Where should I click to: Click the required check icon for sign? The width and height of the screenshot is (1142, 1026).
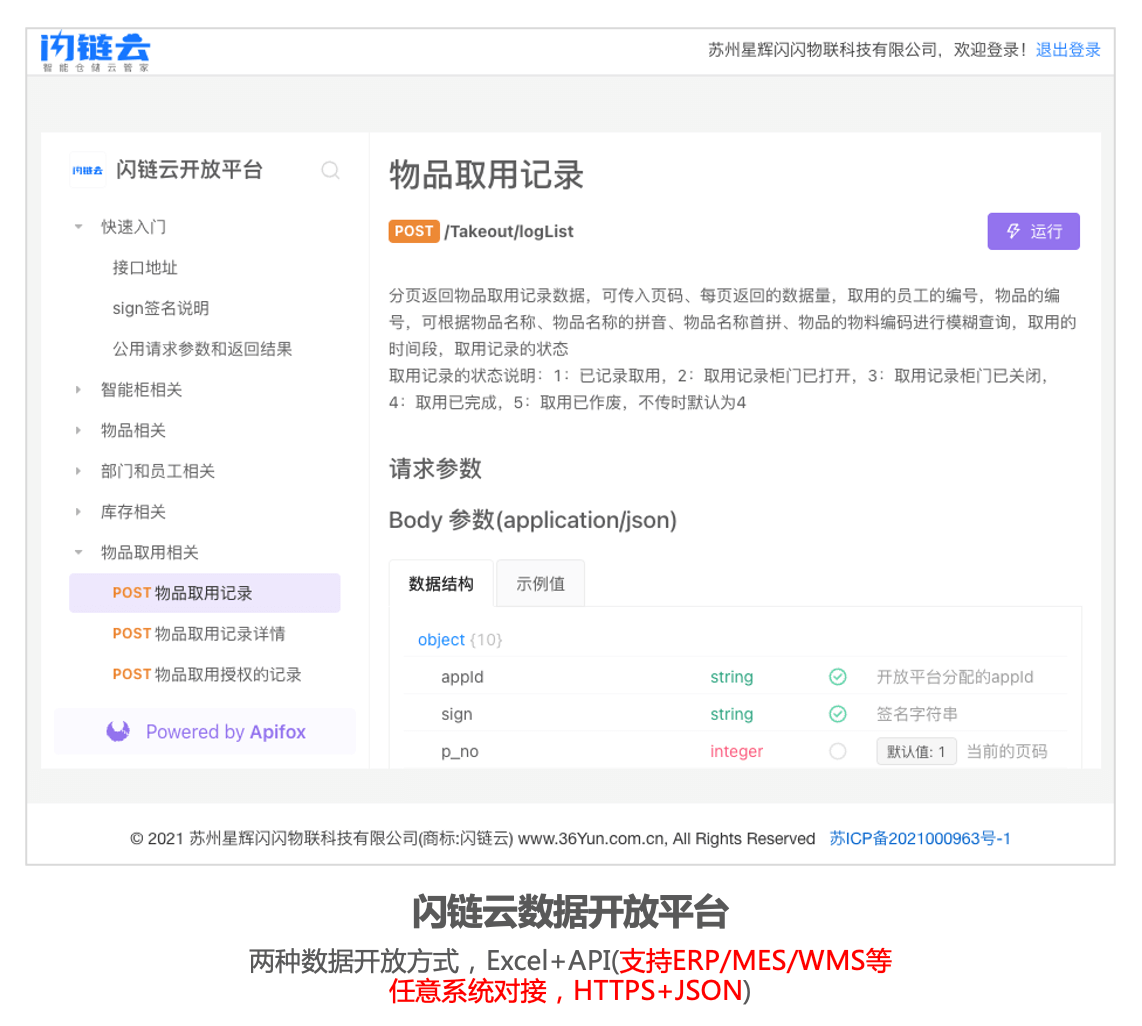[x=838, y=714]
